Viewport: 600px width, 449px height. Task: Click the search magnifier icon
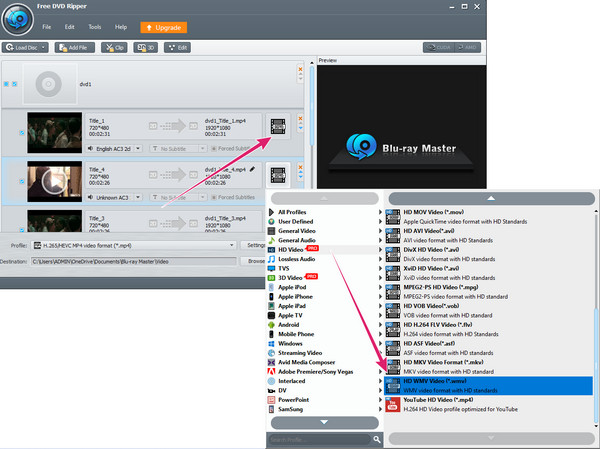coord(377,439)
